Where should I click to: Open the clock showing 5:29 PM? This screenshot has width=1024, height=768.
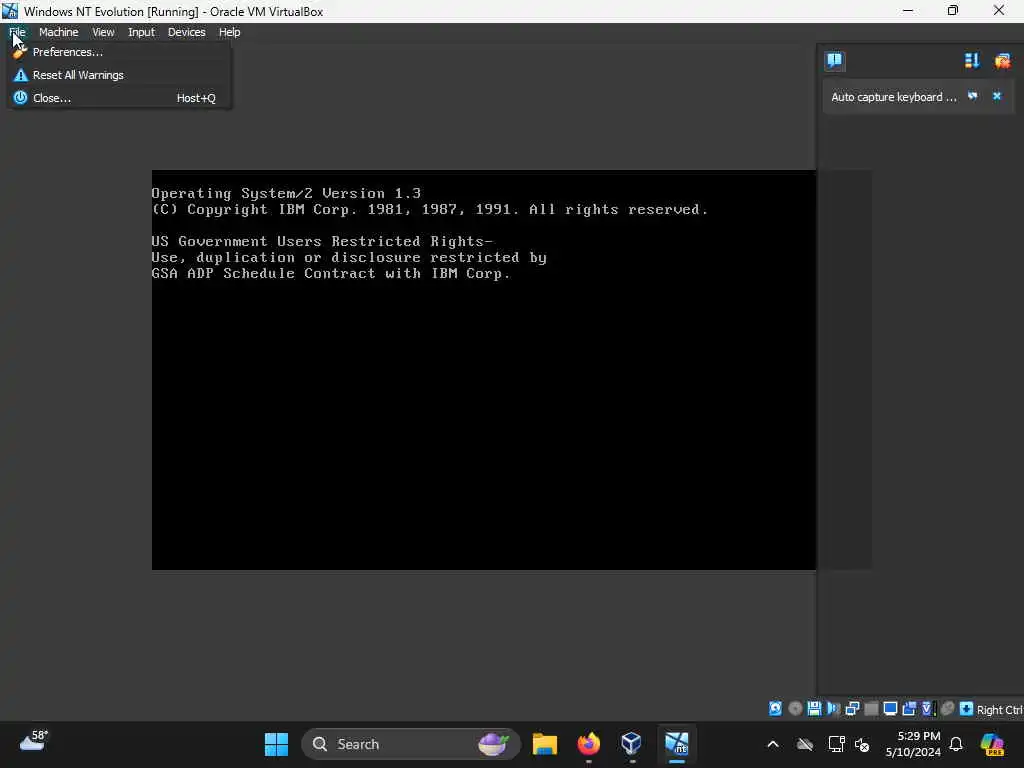click(913, 744)
